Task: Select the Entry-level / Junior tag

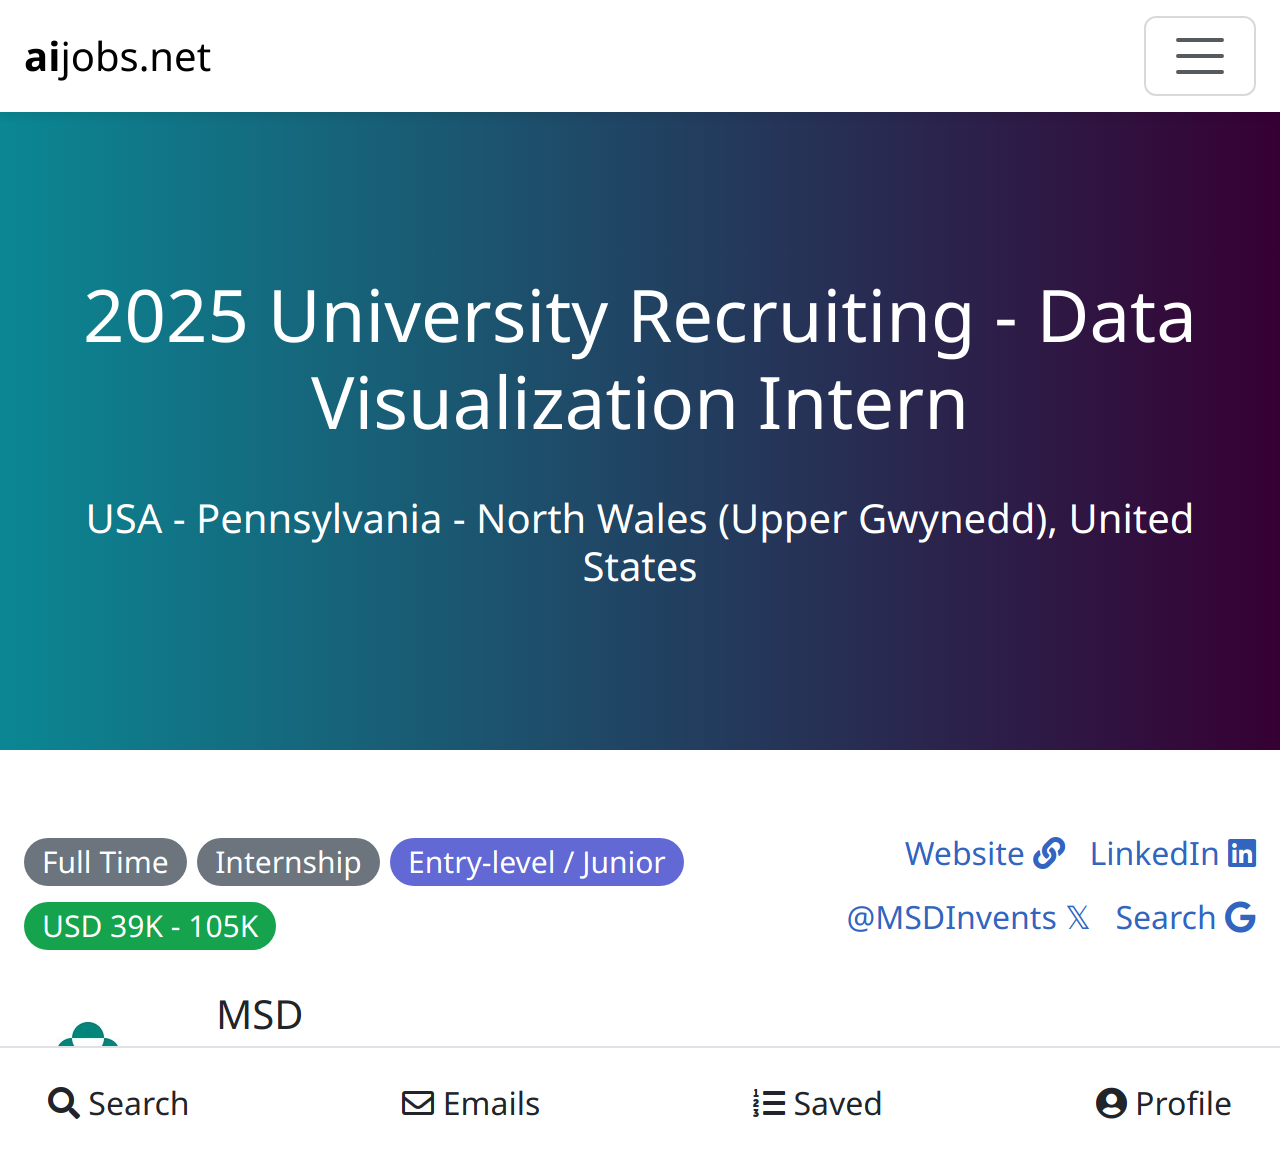Action: (537, 862)
